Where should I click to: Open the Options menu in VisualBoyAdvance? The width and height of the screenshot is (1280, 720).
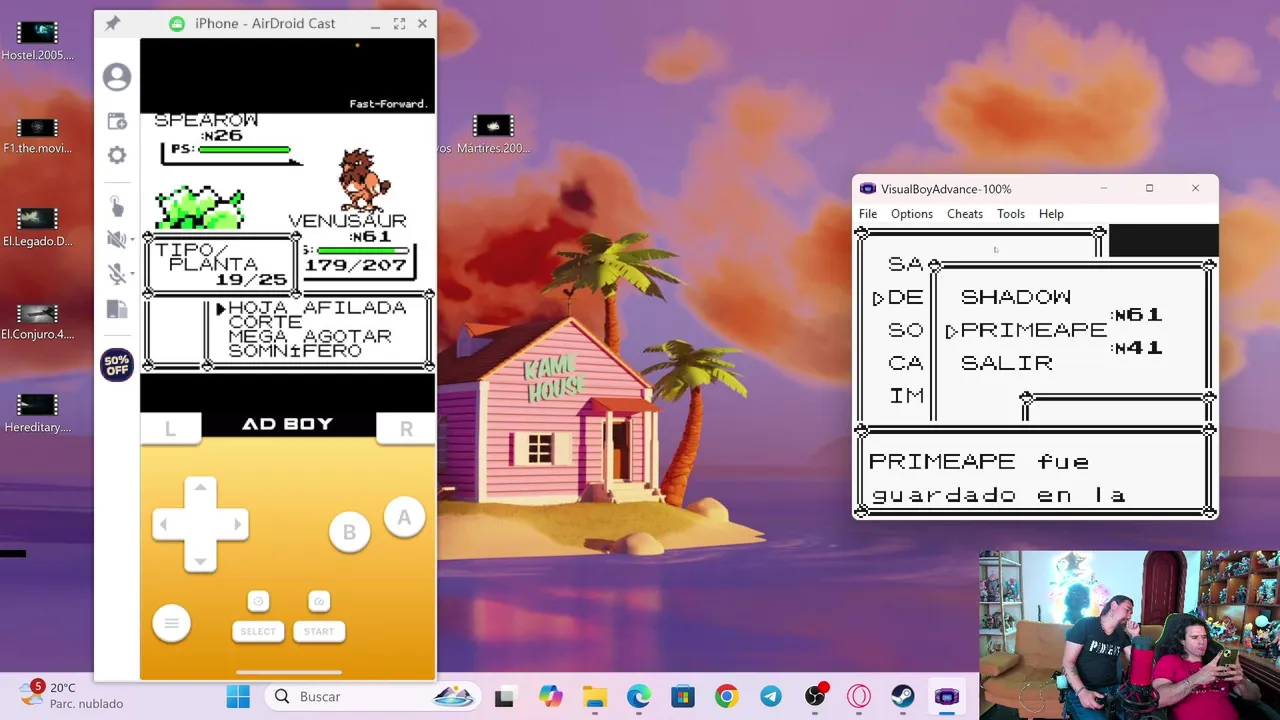912,214
